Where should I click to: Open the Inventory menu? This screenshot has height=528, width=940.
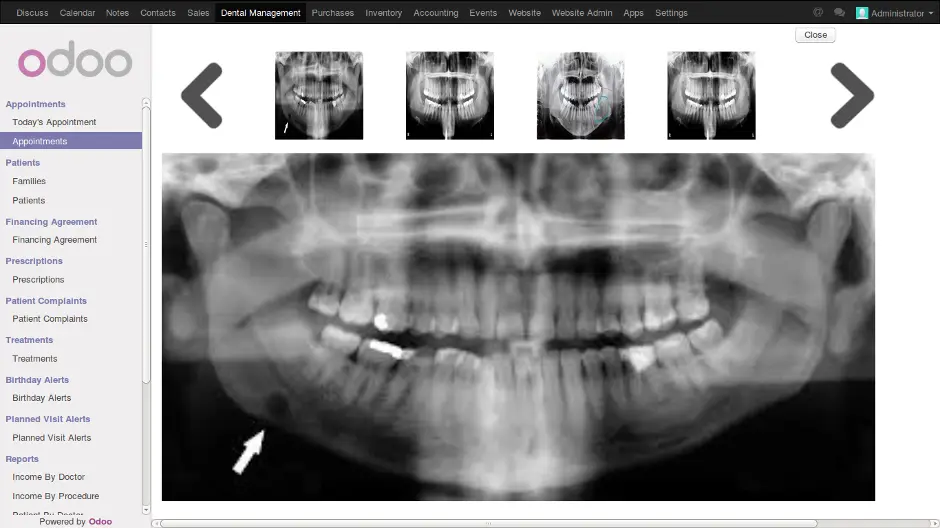pyautogui.click(x=384, y=13)
